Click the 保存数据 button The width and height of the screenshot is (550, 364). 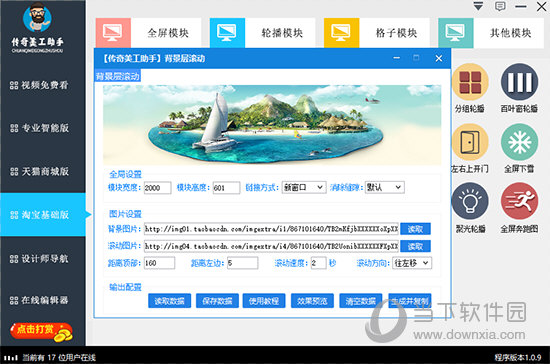pos(217,301)
